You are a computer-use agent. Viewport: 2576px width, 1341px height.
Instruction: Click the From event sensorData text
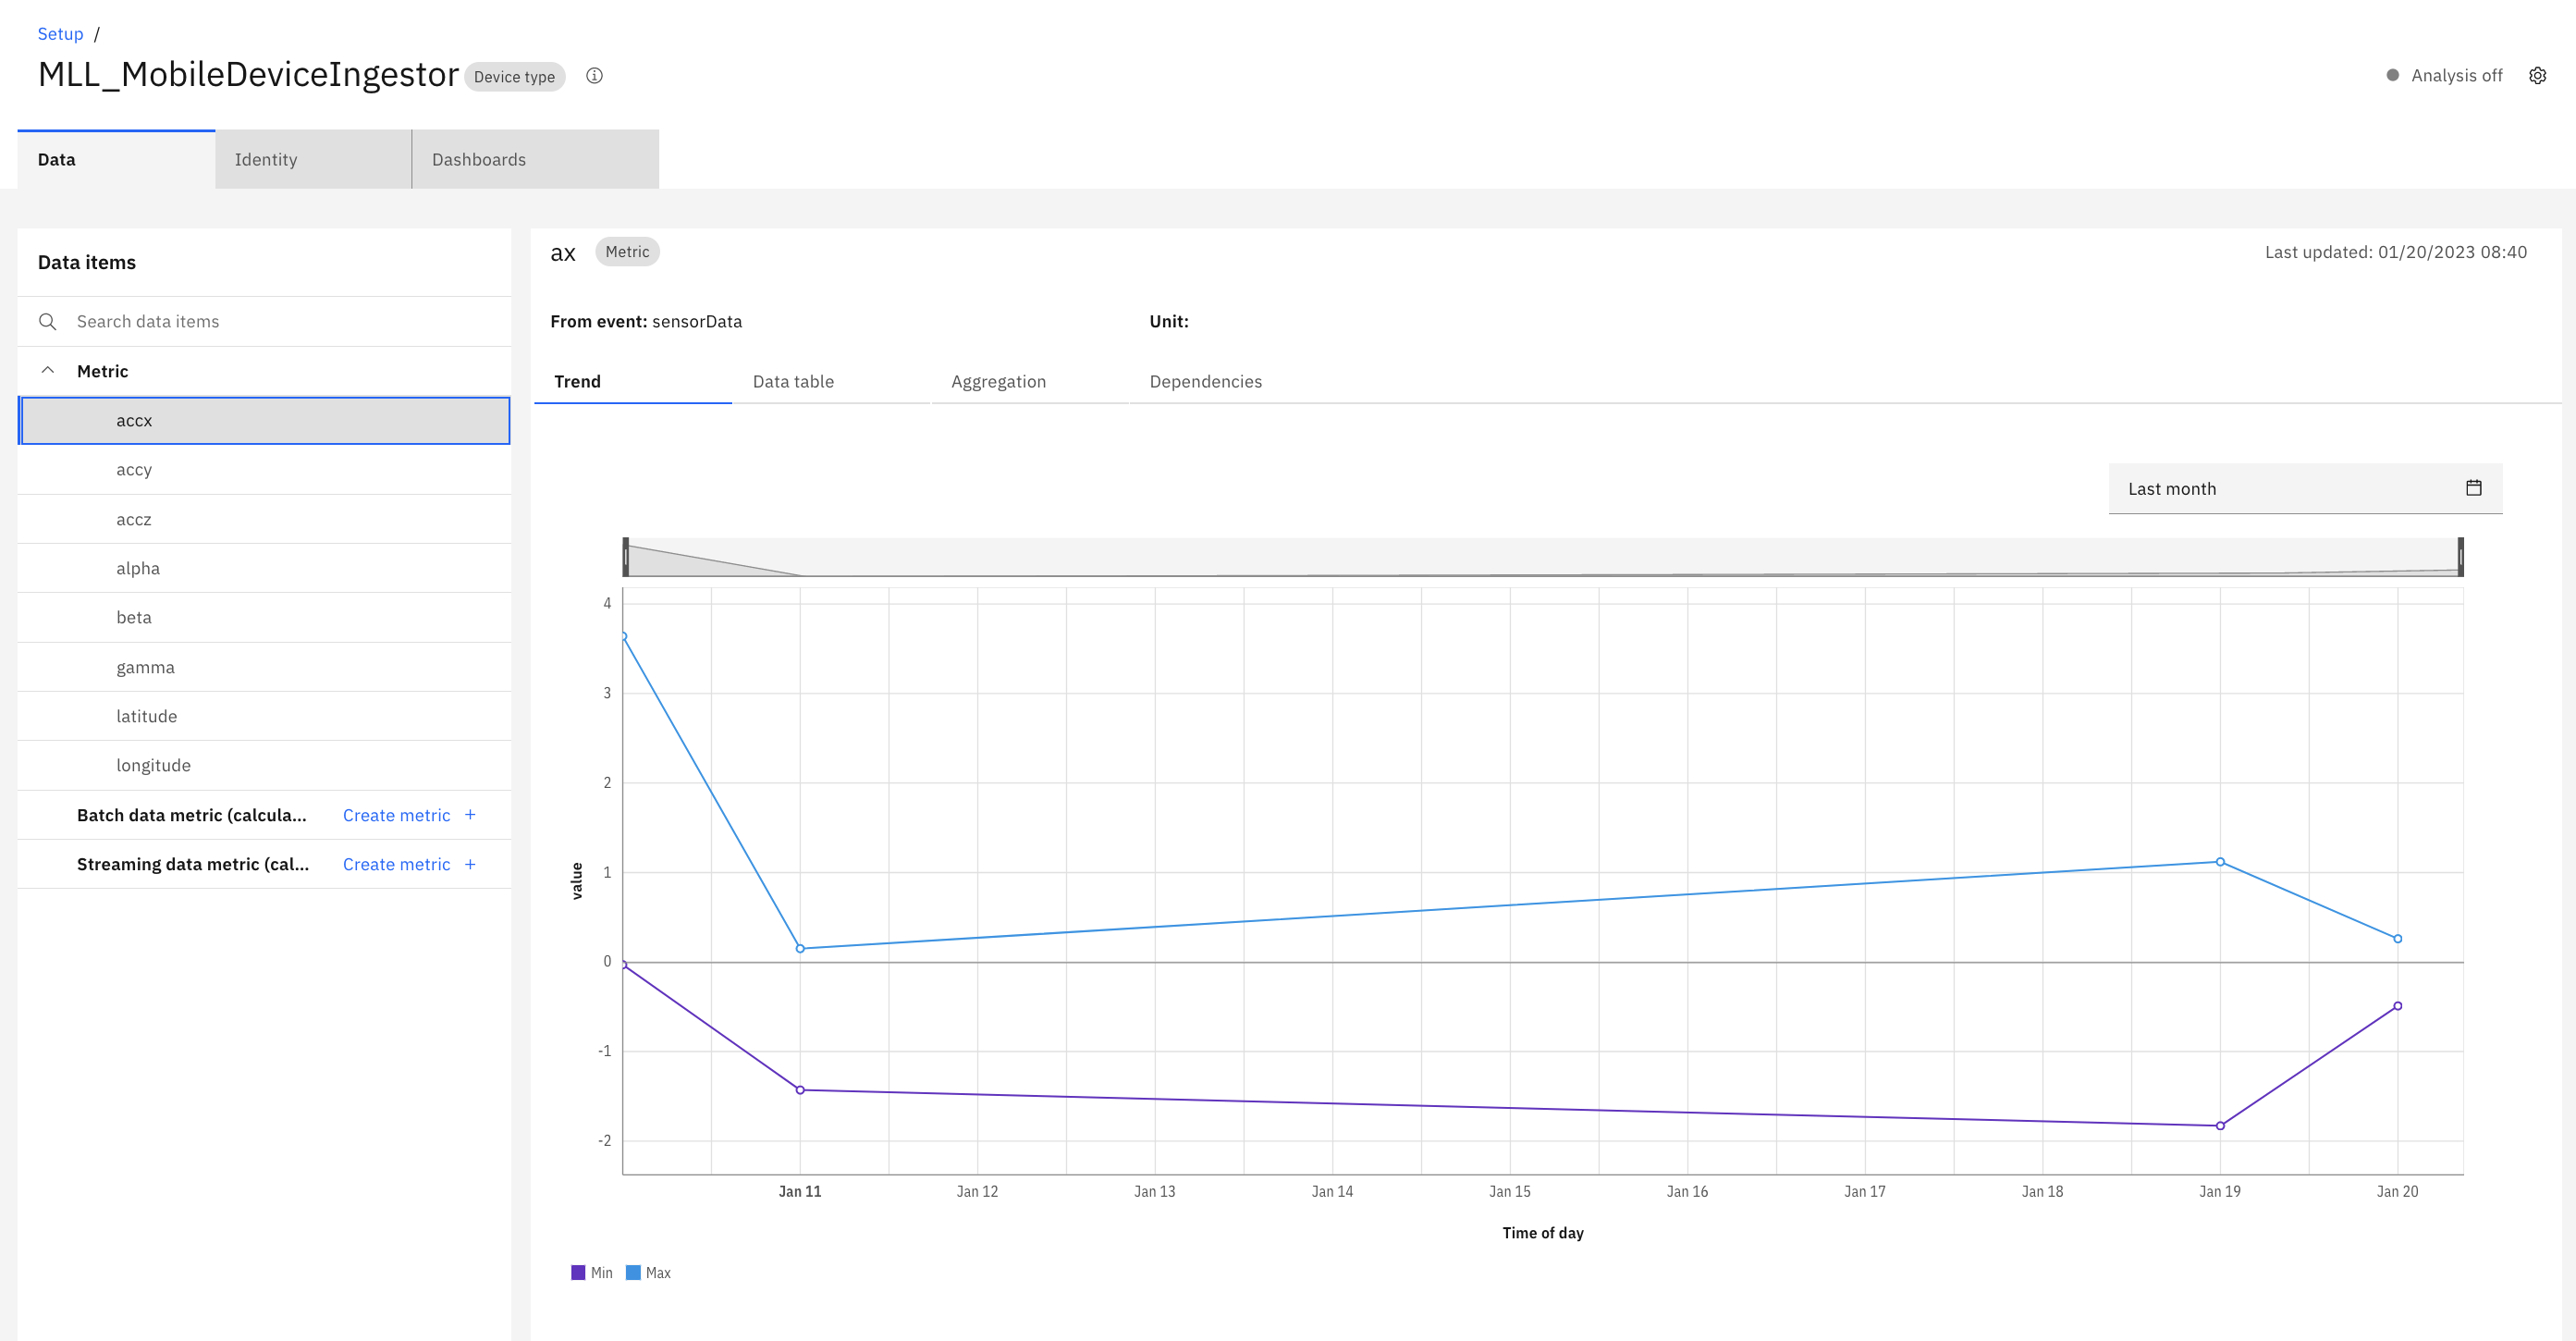pos(646,321)
